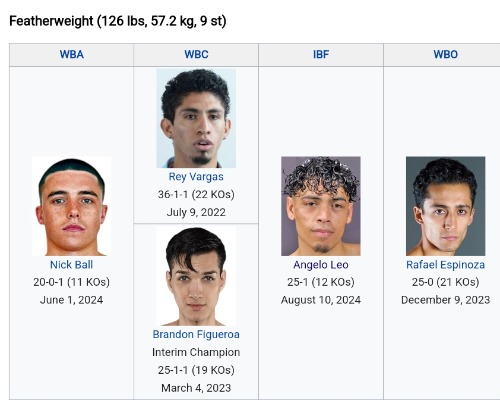Open the photo above the Rey Vargas caption
The width and height of the screenshot is (500, 400).
pyautogui.click(x=196, y=118)
